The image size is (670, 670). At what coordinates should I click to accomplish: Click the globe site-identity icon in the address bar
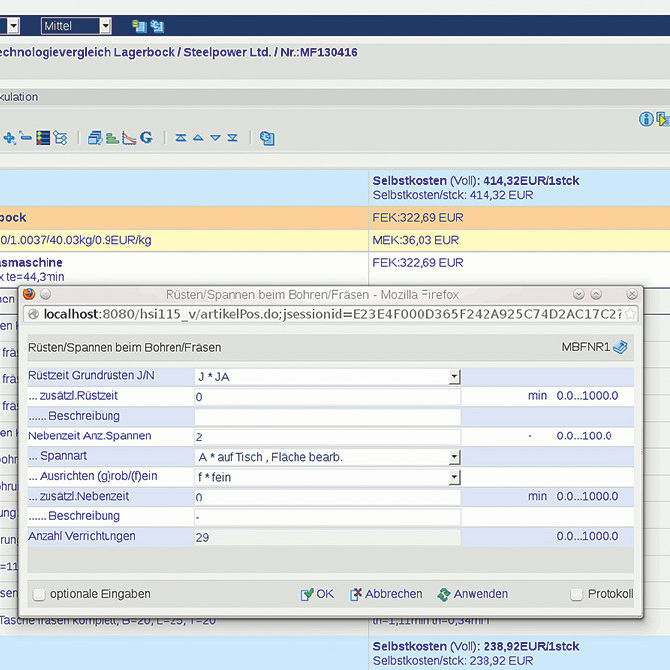tap(33, 314)
